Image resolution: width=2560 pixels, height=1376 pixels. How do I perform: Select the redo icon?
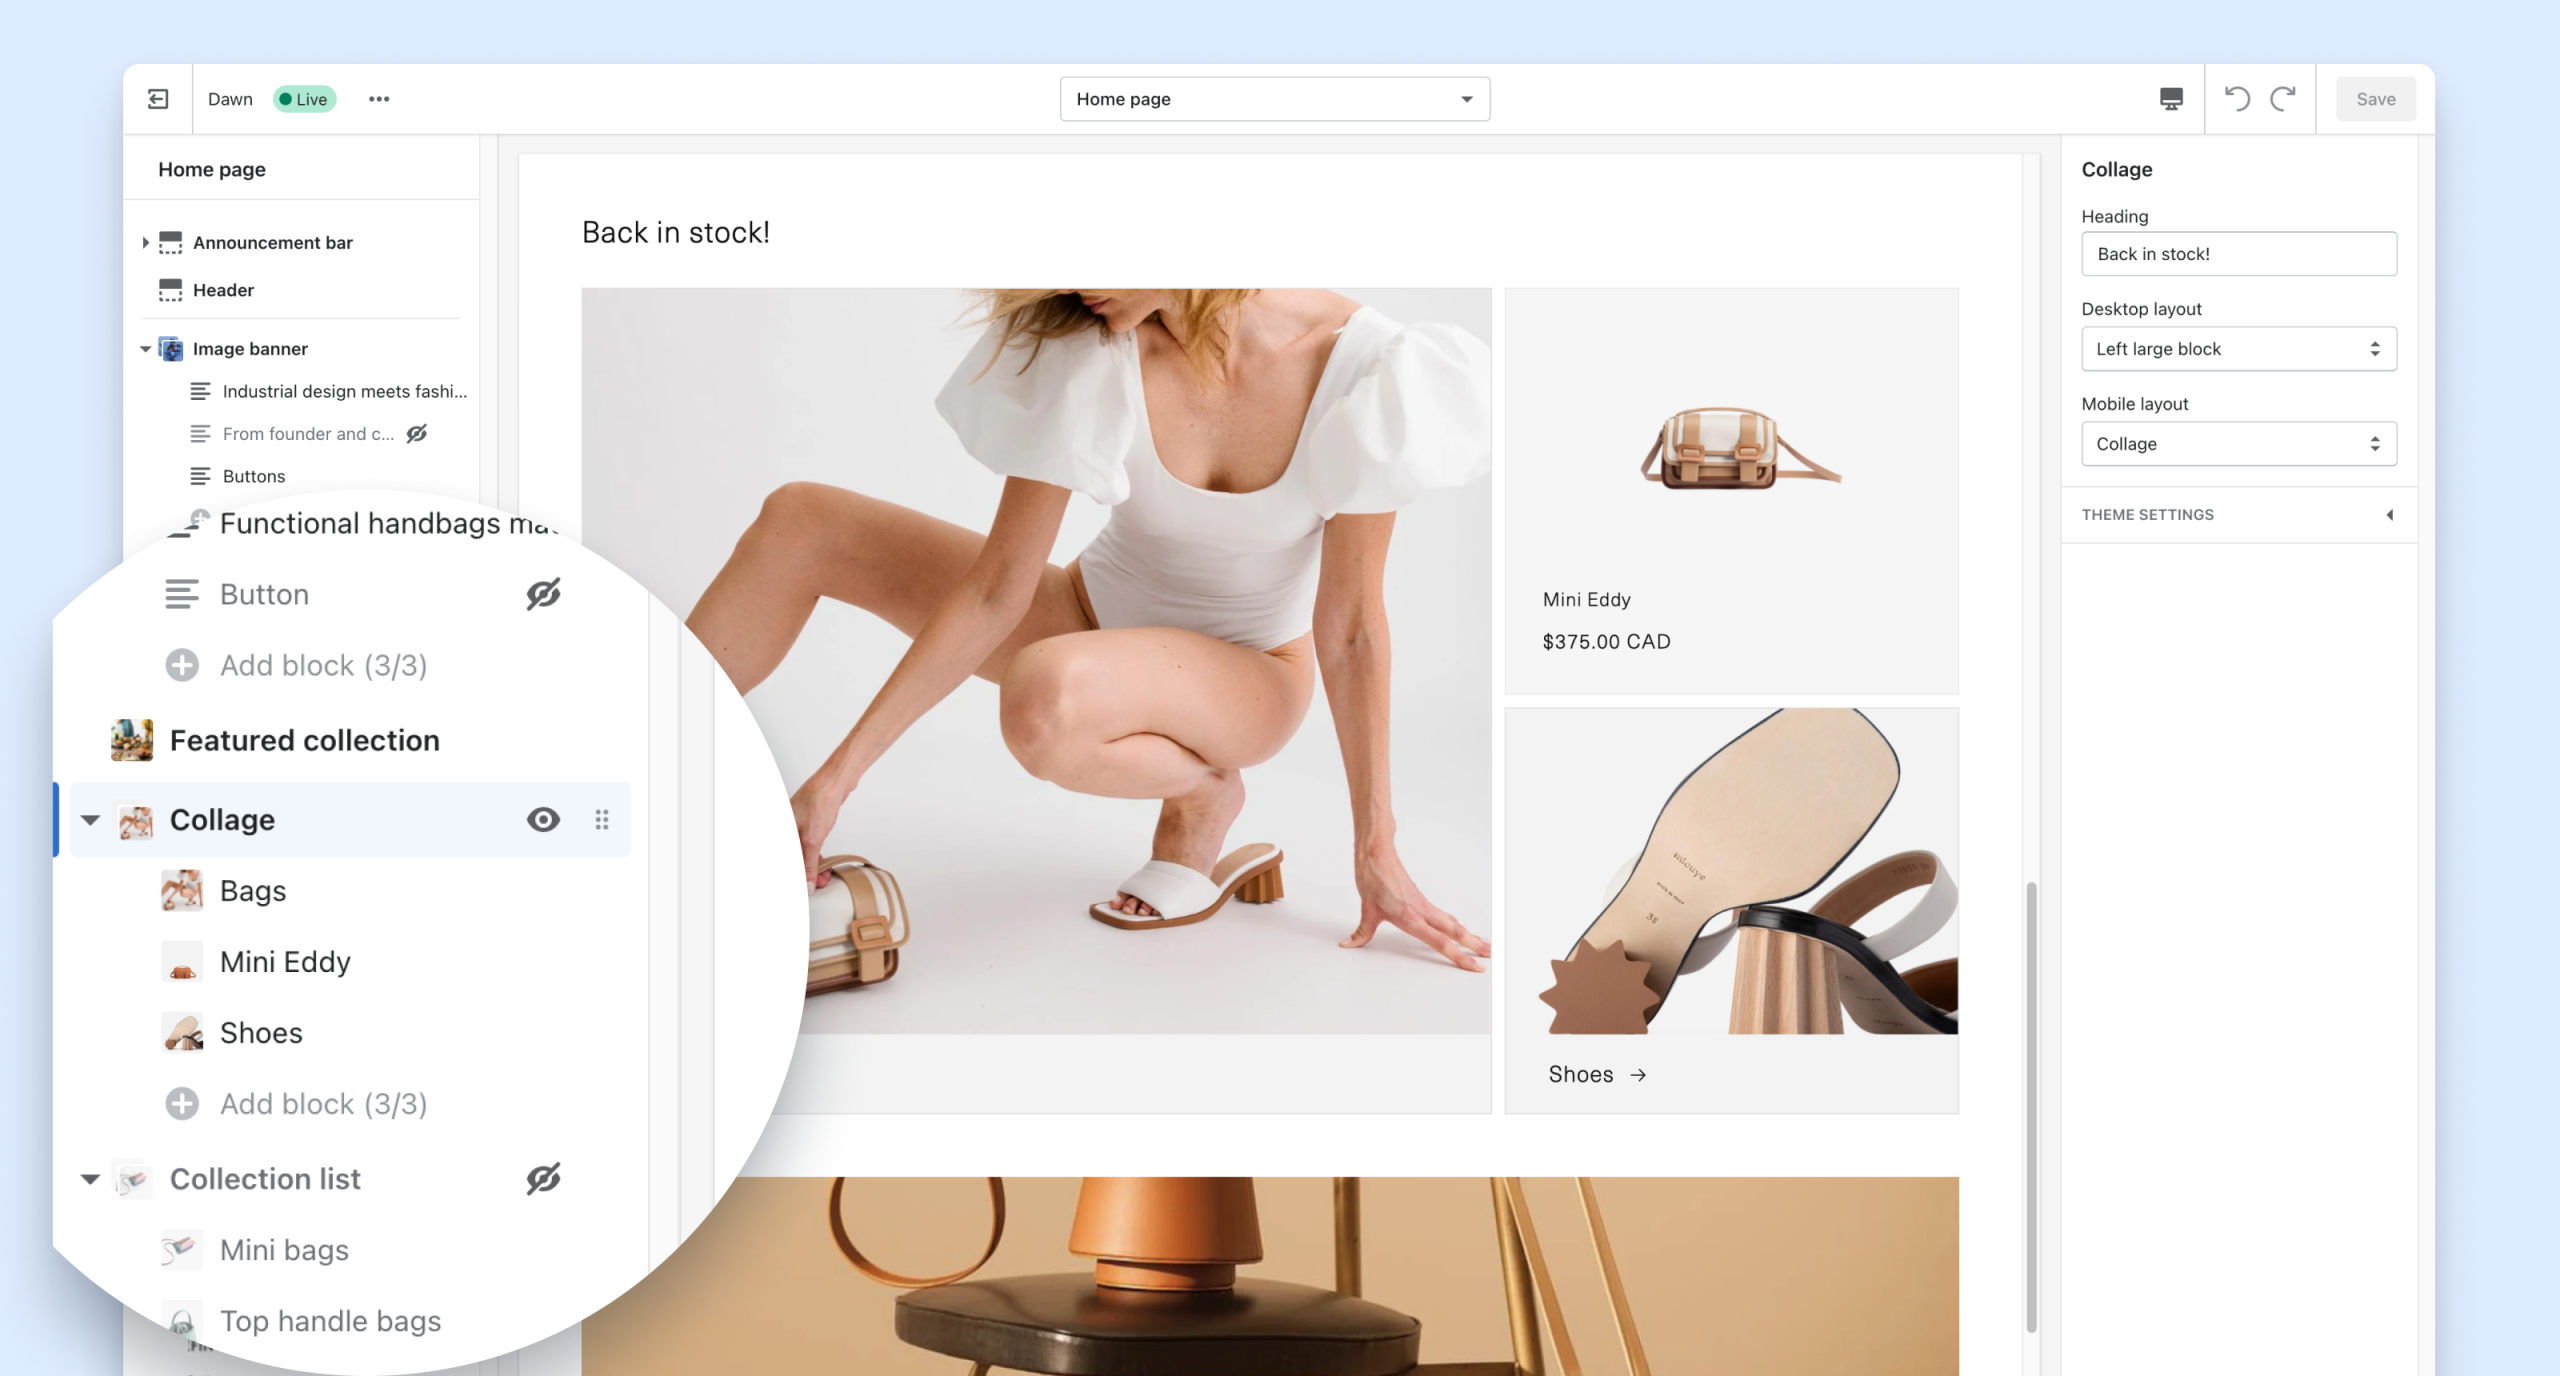tap(2283, 98)
